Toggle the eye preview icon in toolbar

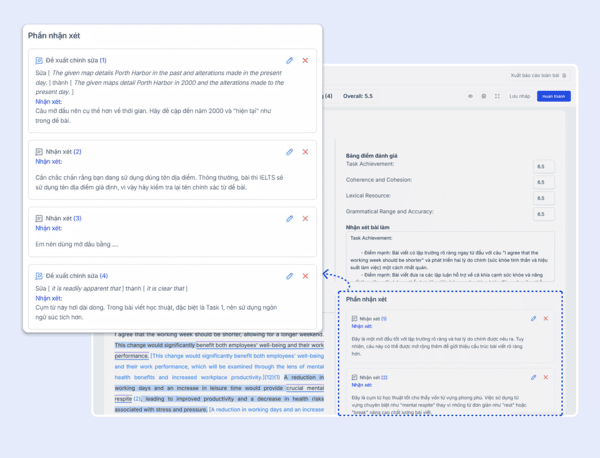click(x=470, y=96)
